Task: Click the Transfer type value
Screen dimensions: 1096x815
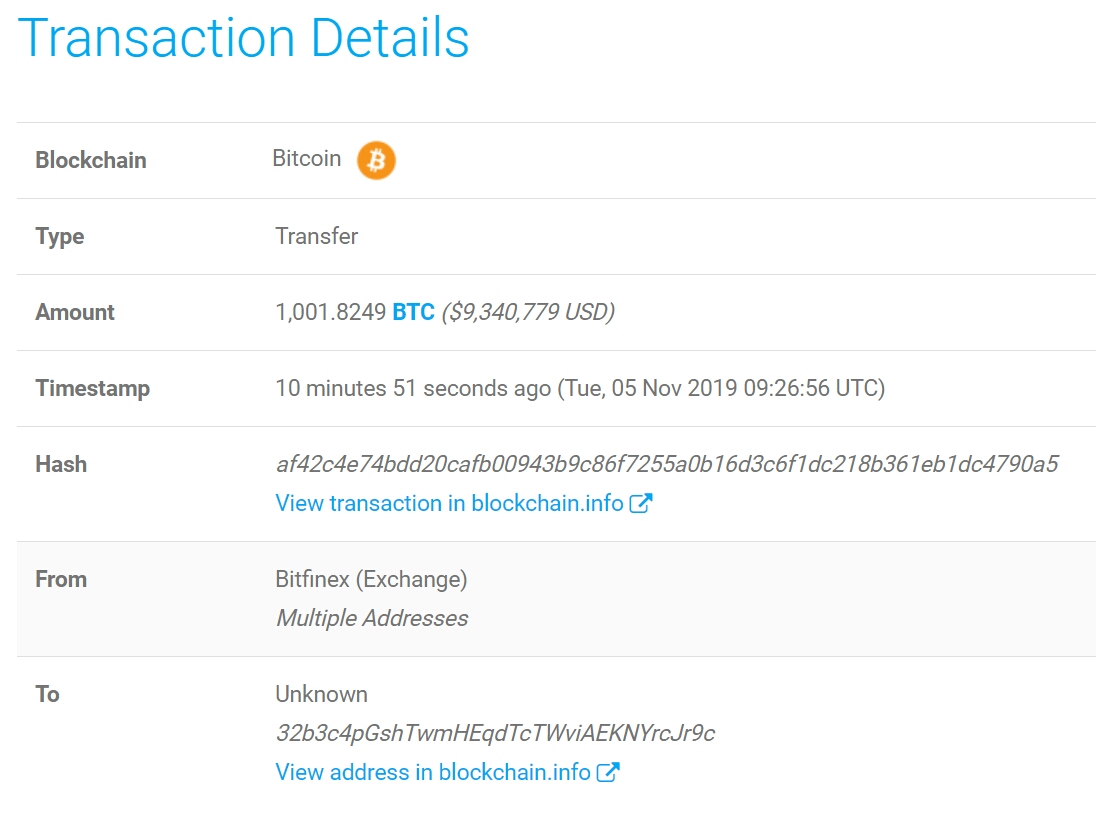Action: [316, 236]
